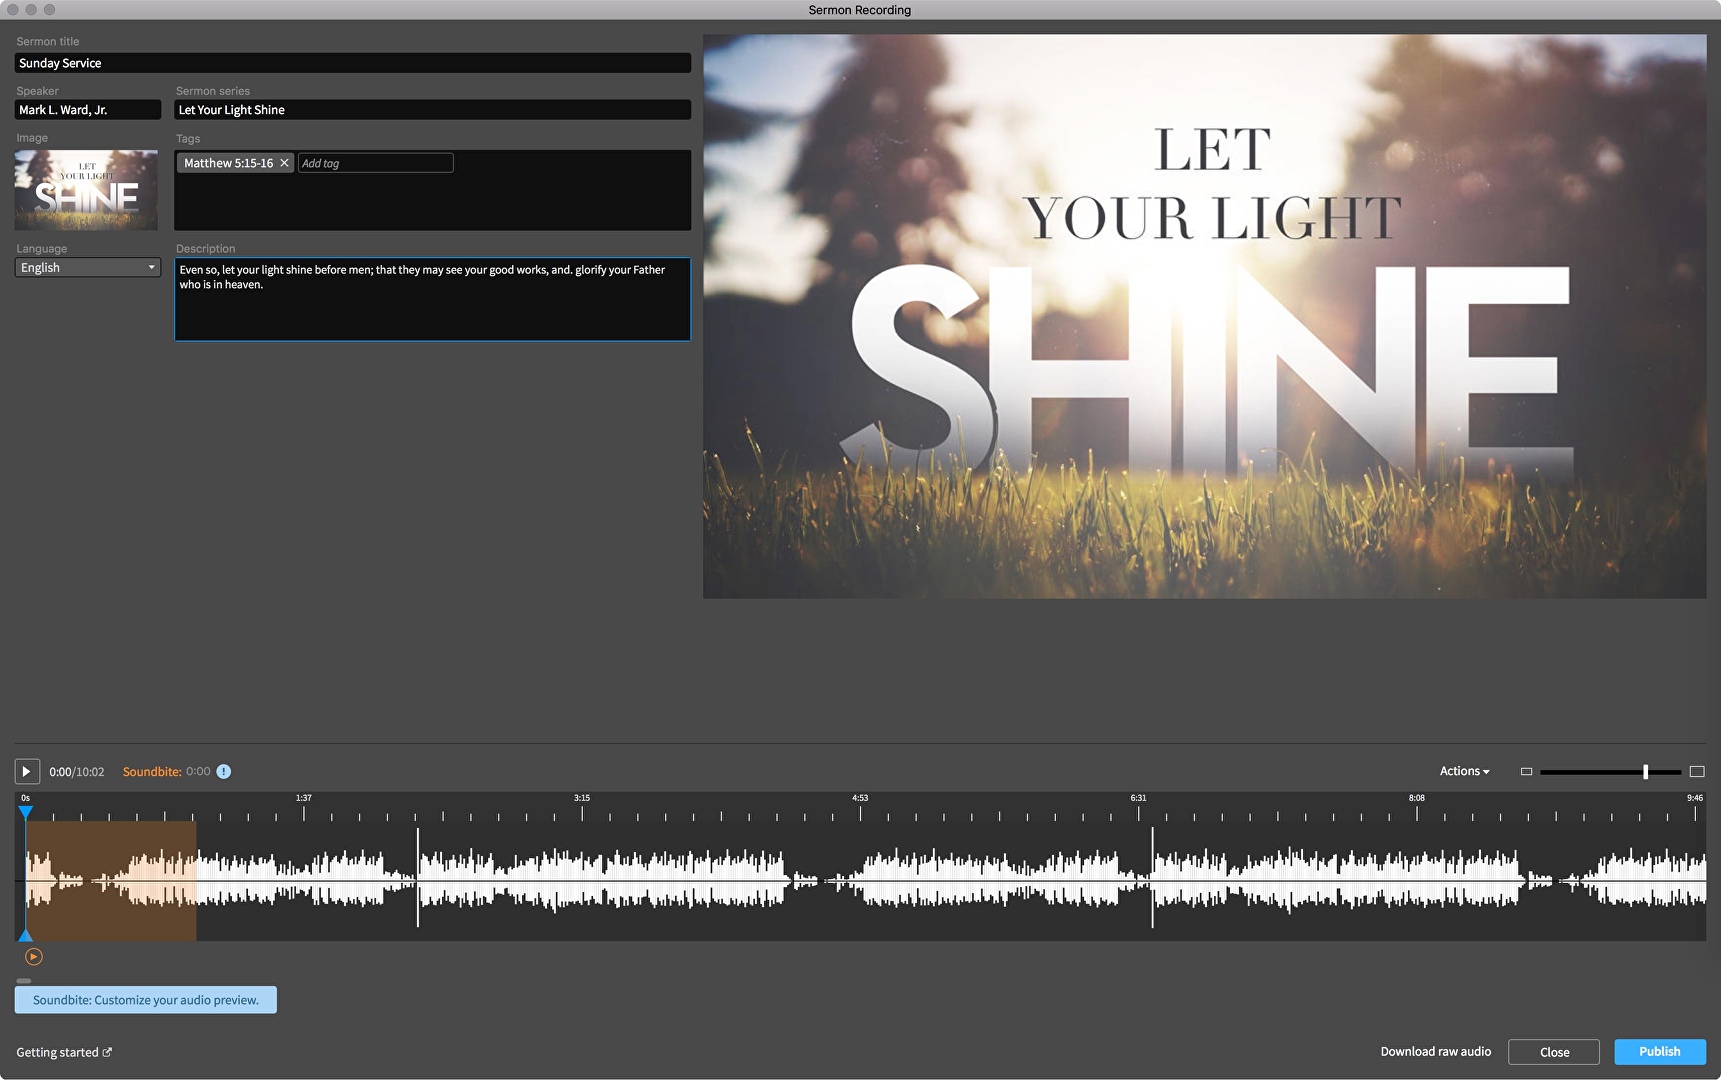This screenshot has width=1721, height=1080.
Task: Remove the Matthew 5:15-16 tag
Action: [284, 163]
